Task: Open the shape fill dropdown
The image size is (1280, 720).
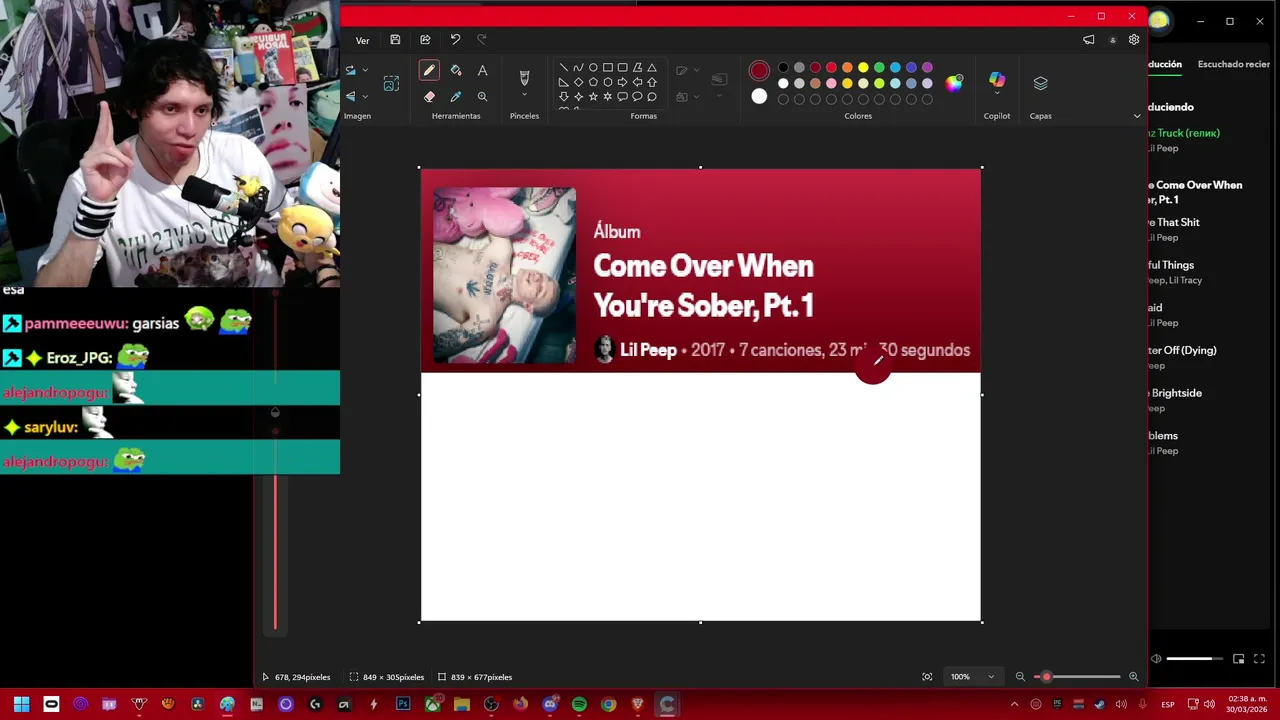Action: 696,97
